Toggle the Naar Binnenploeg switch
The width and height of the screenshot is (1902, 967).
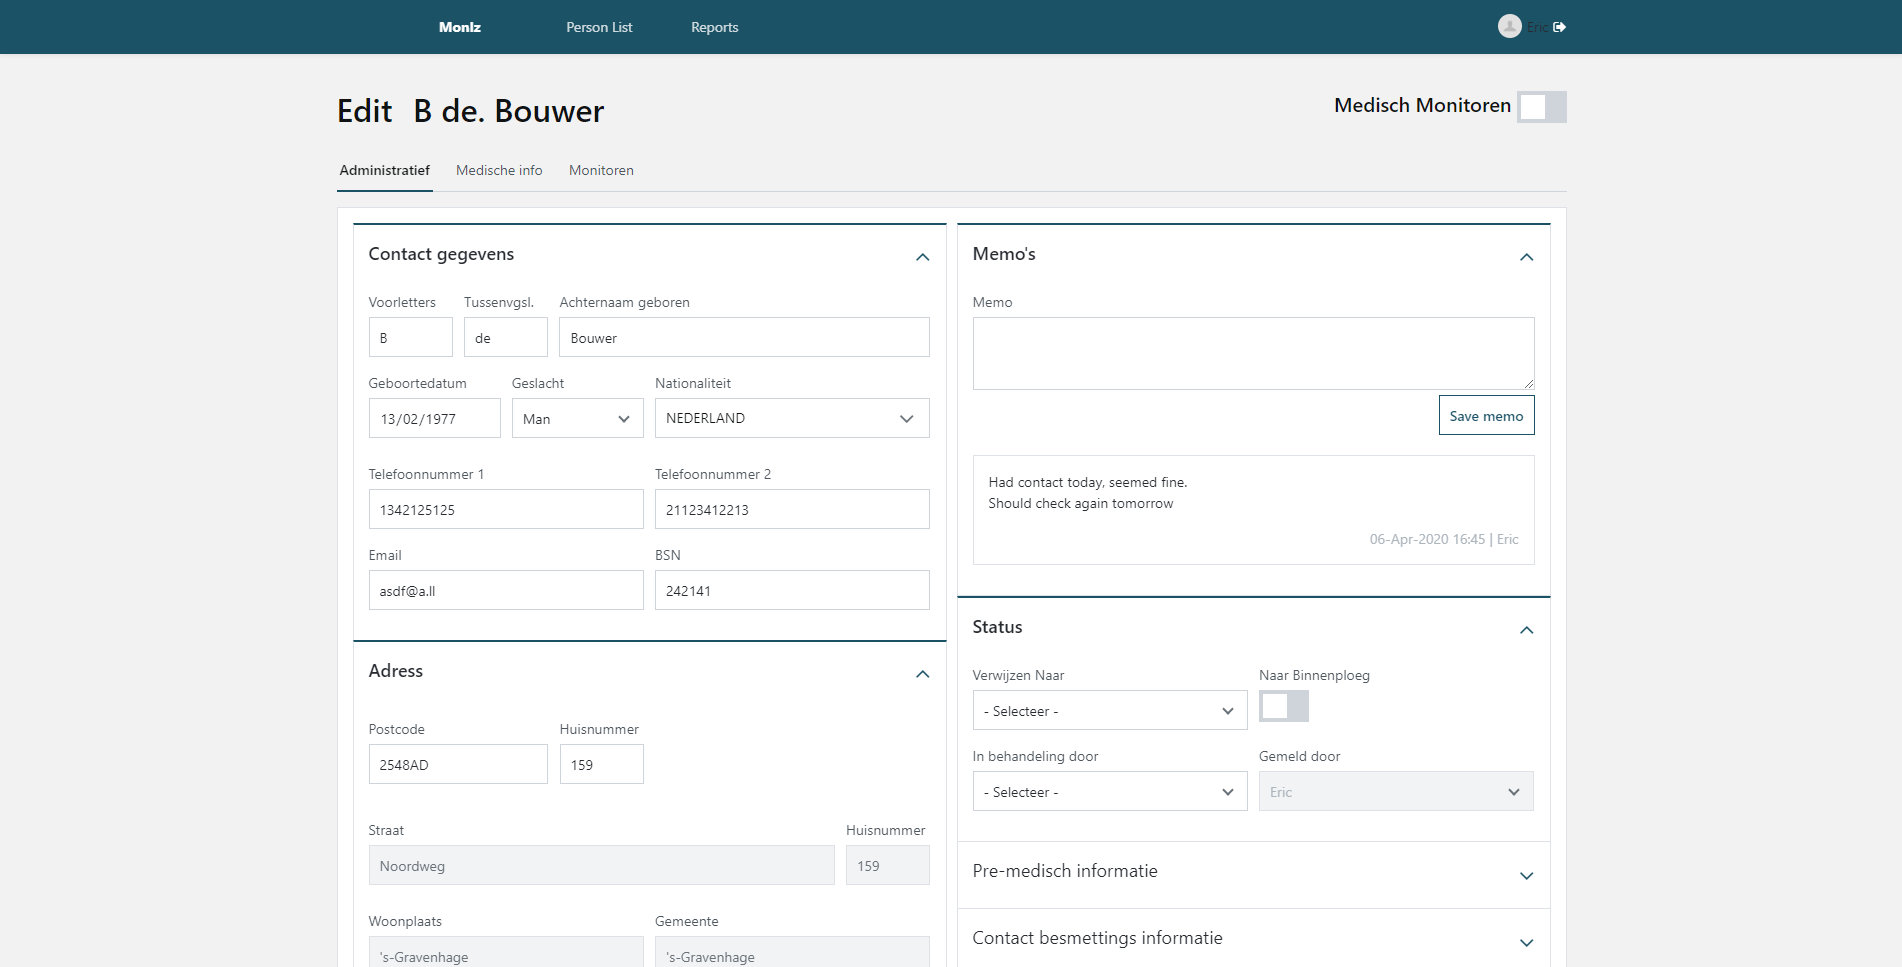pos(1283,706)
